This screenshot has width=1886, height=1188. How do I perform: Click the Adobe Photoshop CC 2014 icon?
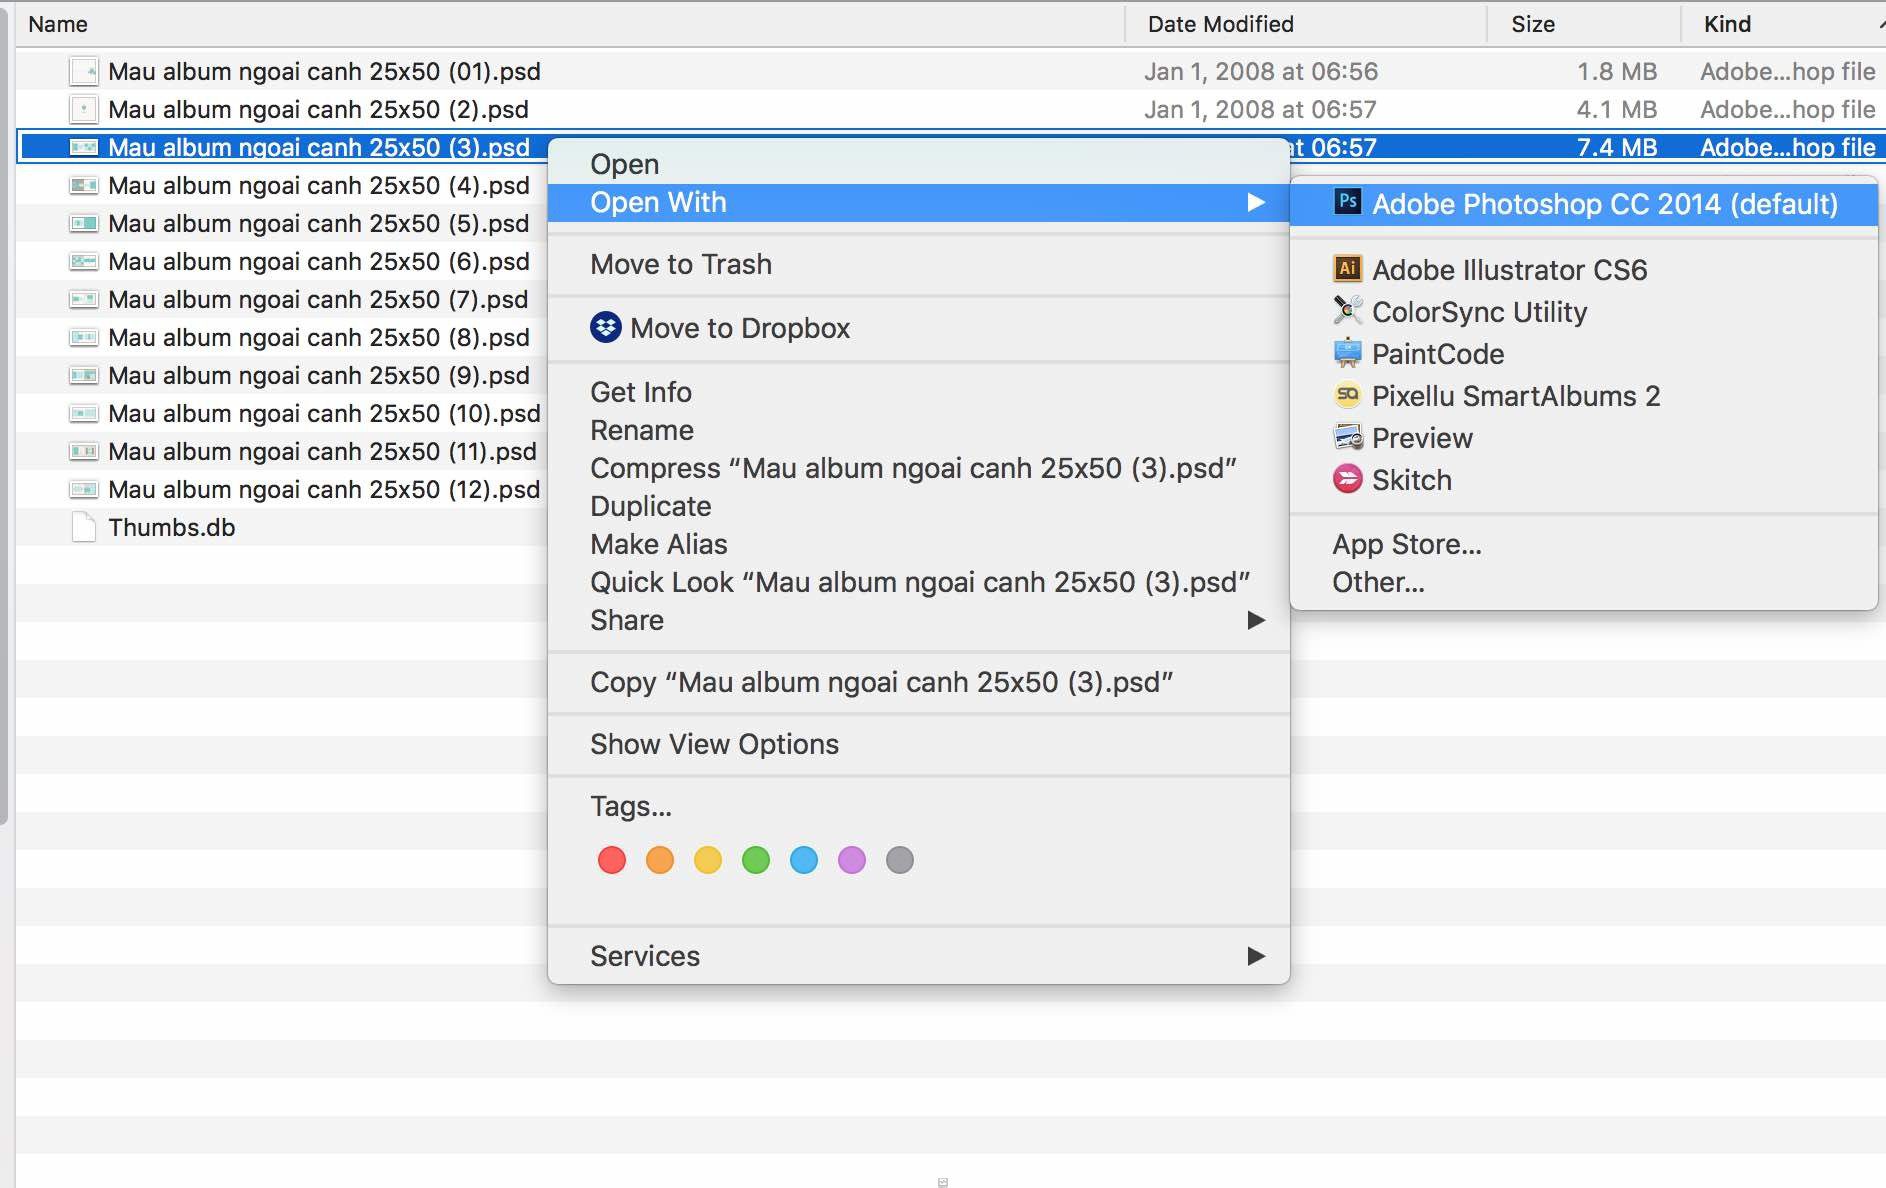1347,202
